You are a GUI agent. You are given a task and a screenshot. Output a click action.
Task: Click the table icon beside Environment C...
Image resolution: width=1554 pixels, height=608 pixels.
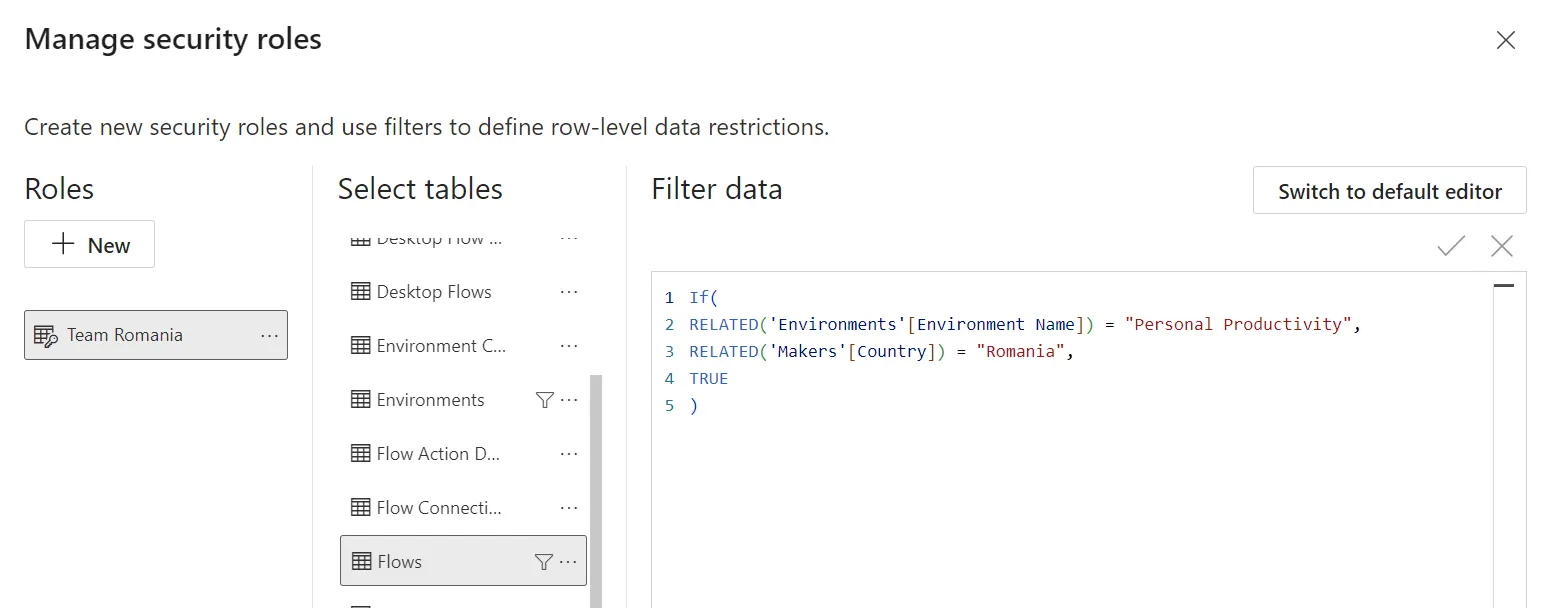click(x=361, y=346)
